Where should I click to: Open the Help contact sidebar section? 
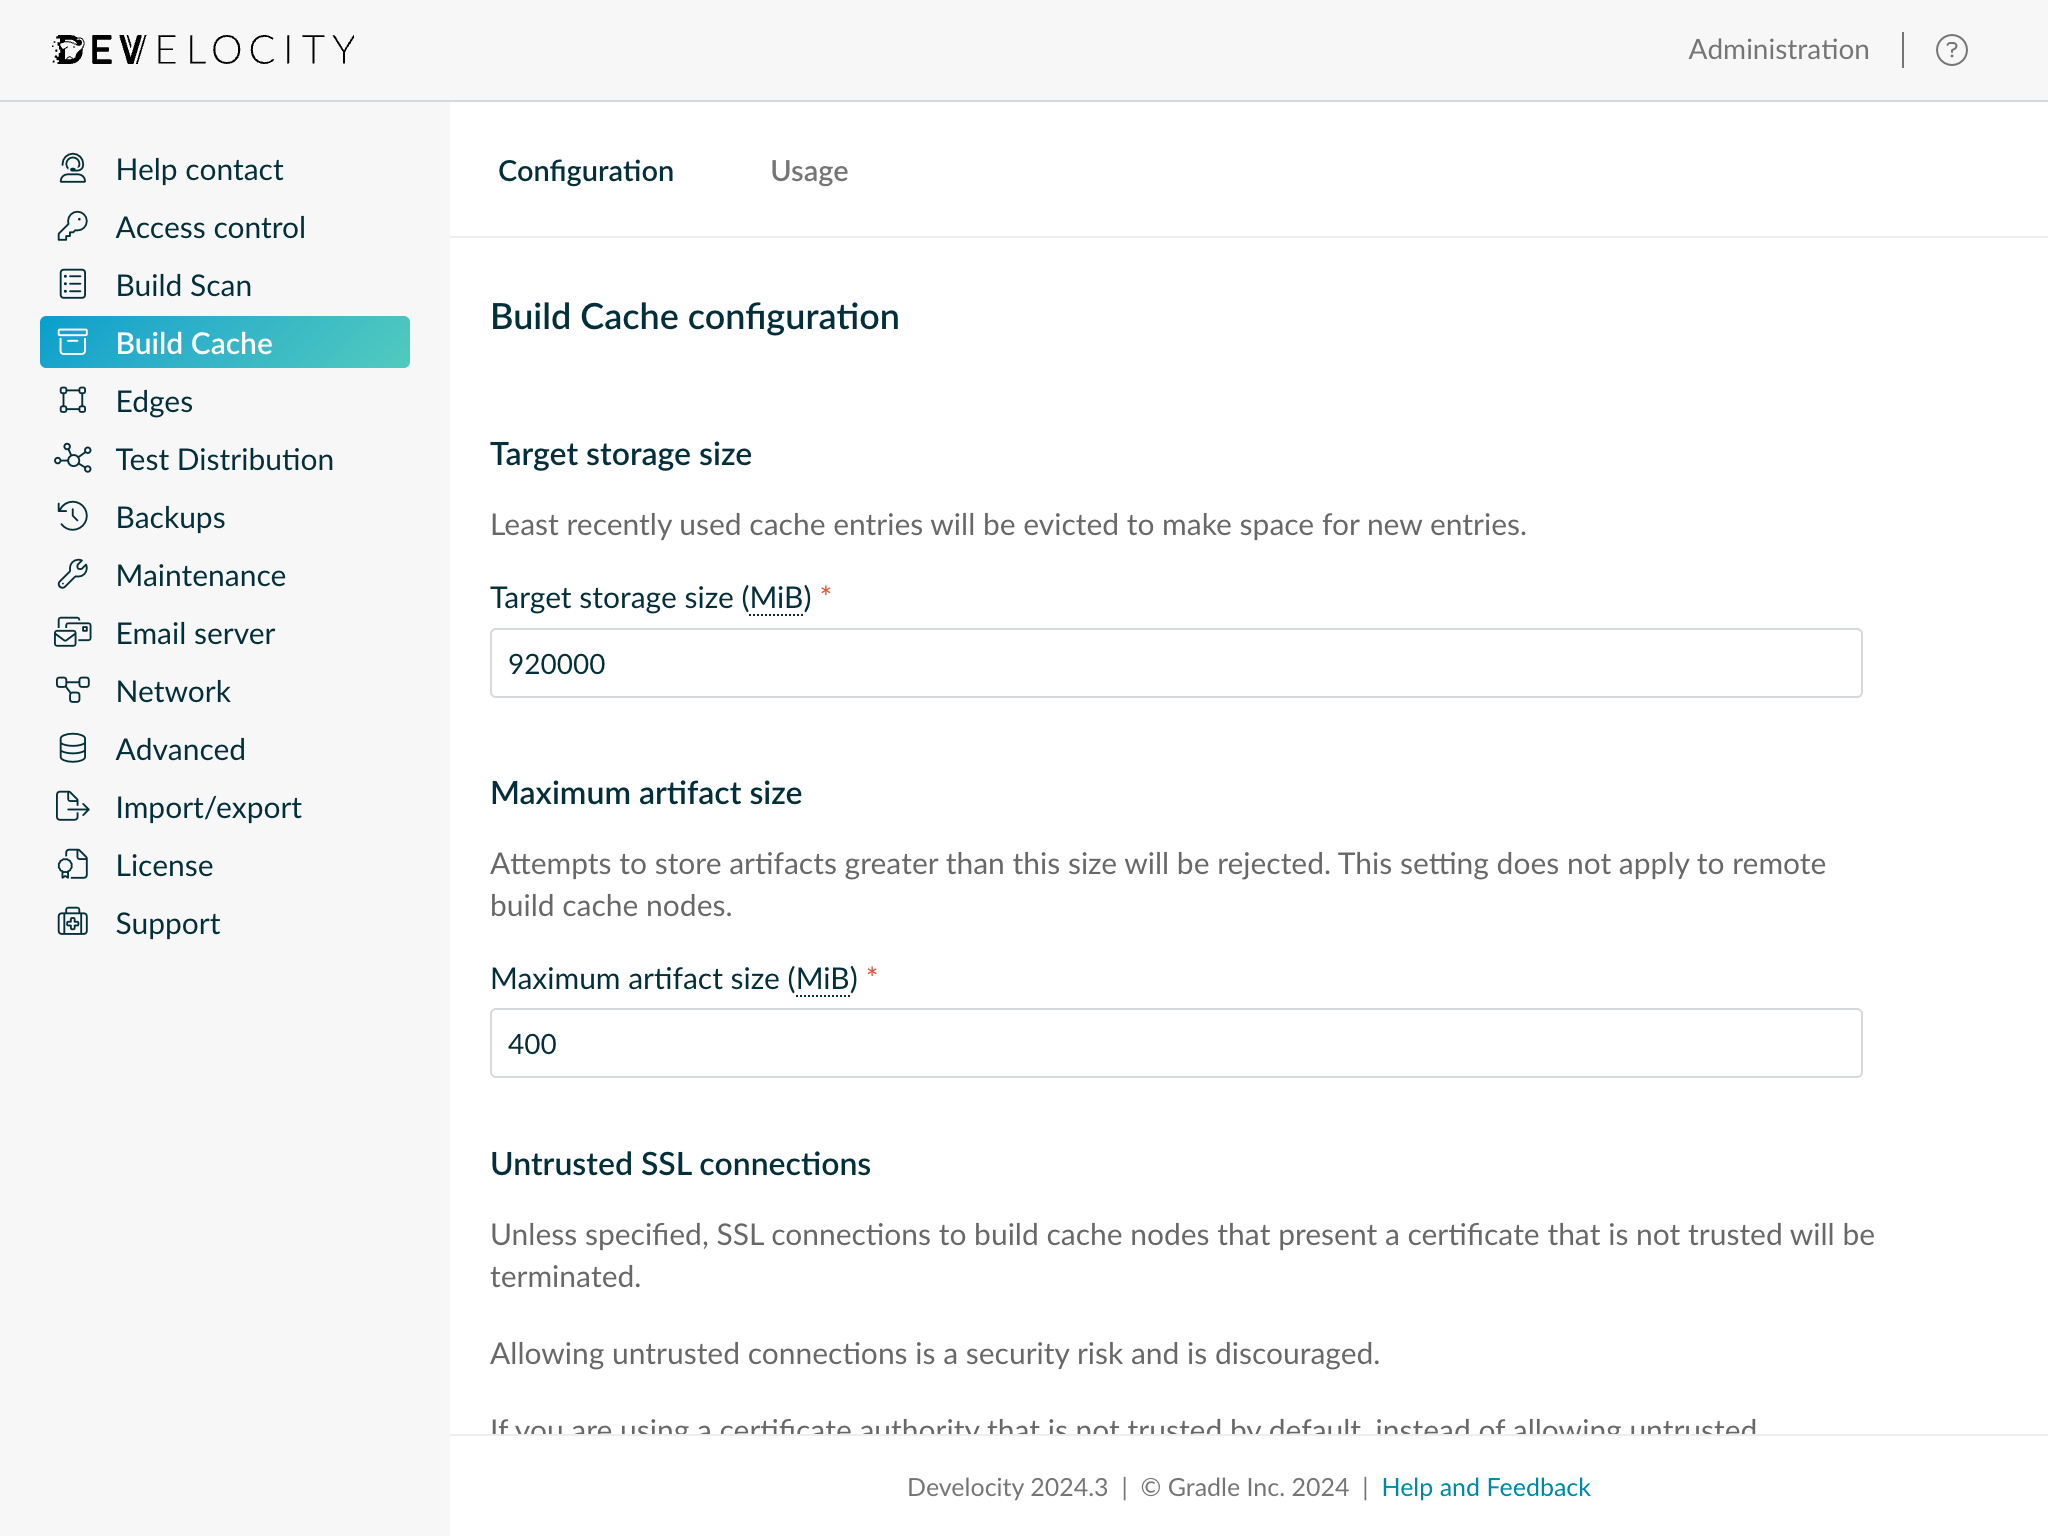click(198, 169)
